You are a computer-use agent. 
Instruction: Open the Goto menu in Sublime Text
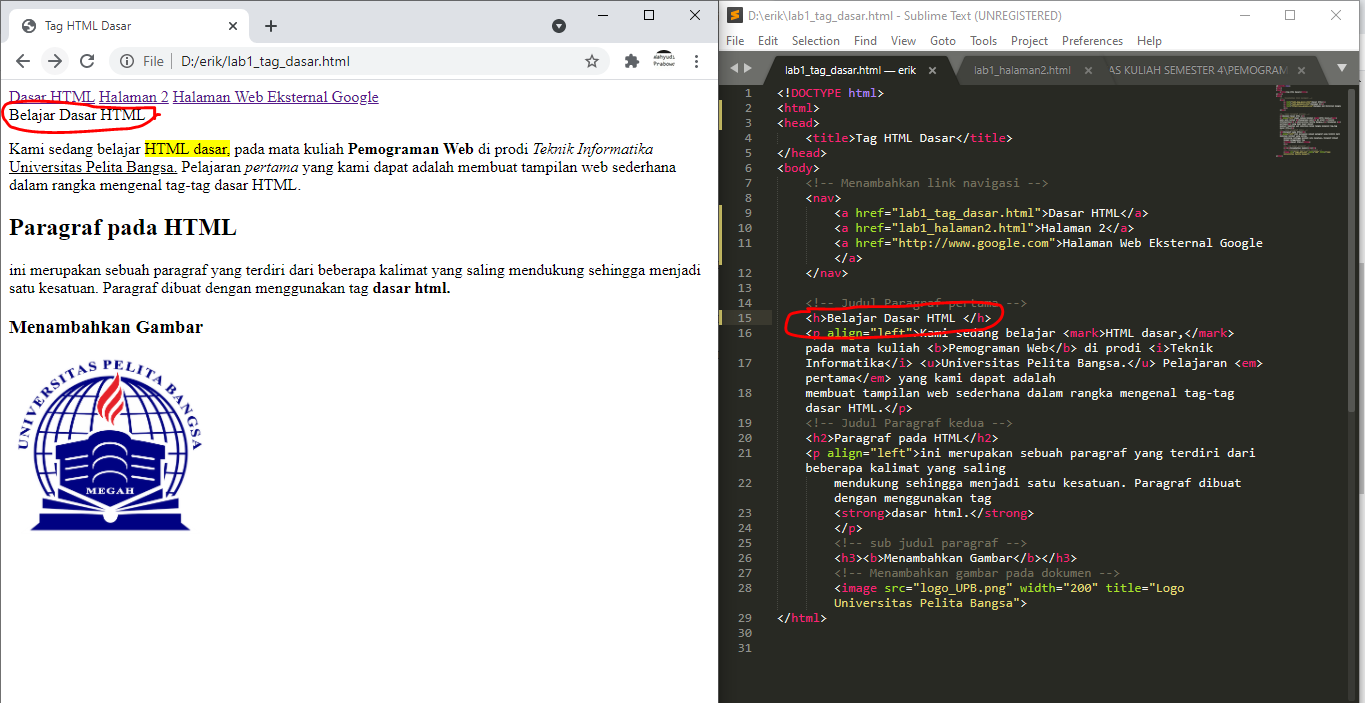[x=942, y=40]
